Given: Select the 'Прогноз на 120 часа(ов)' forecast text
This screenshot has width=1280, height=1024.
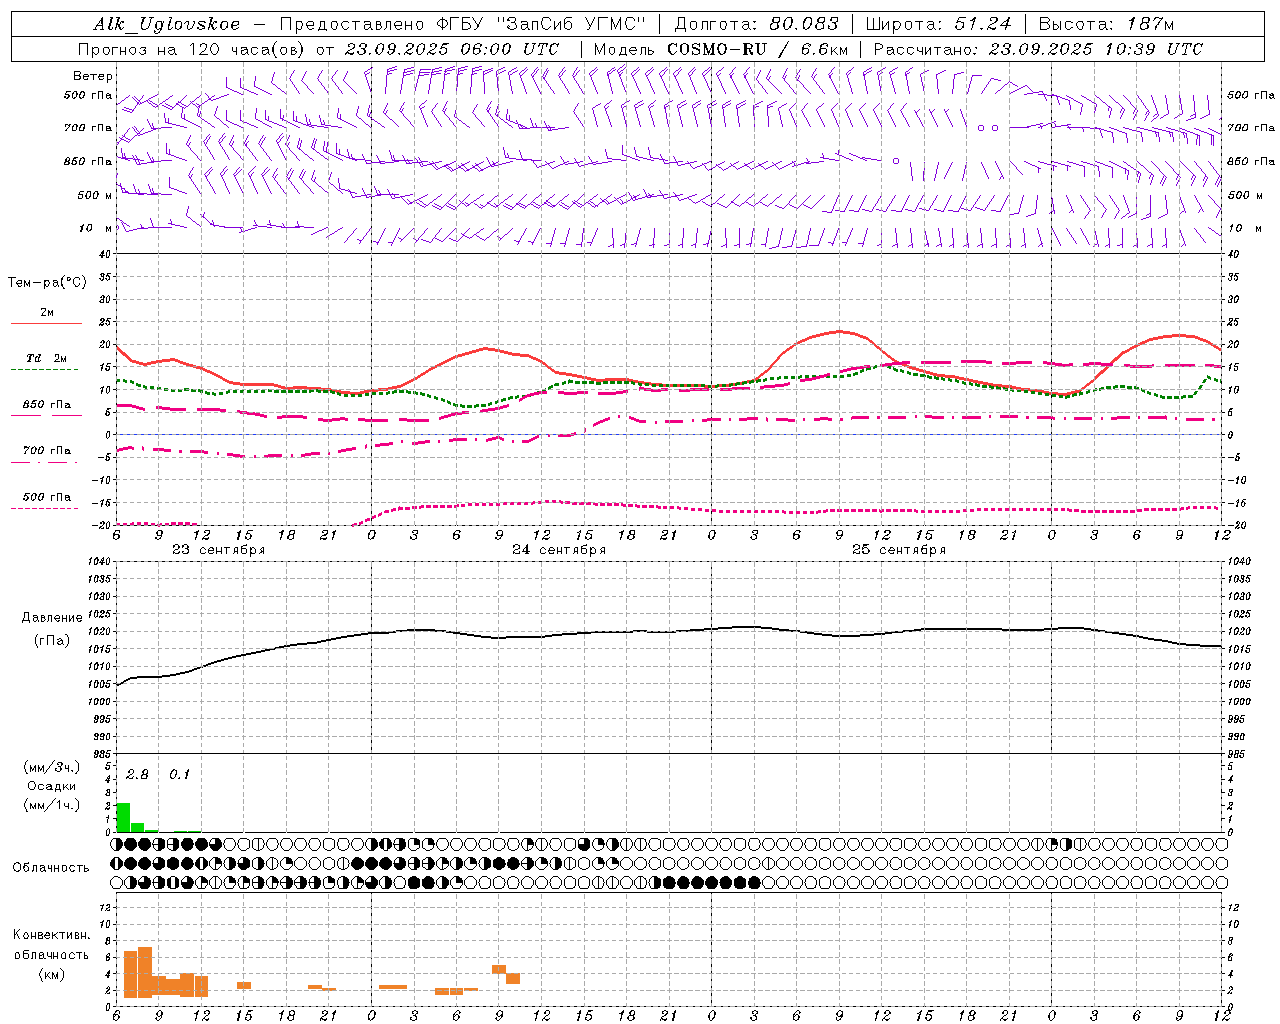Looking at the screenshot, I should 193,49.
